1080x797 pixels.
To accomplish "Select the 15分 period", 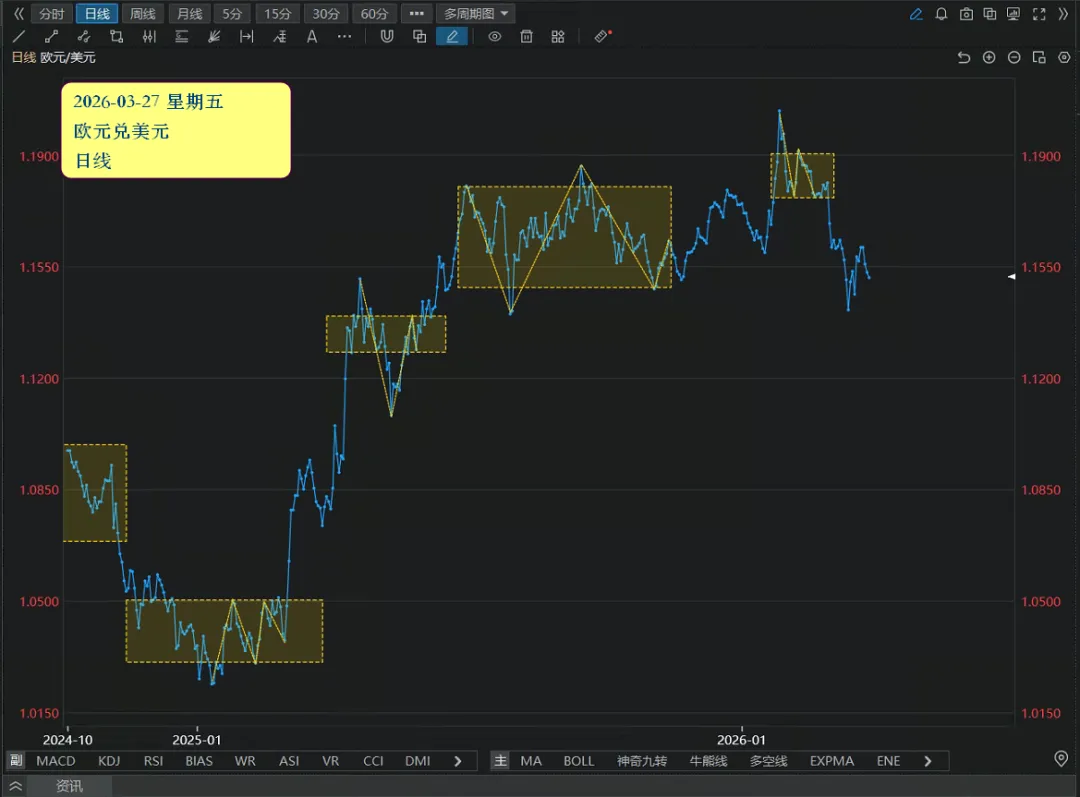I will coord(278,14).
